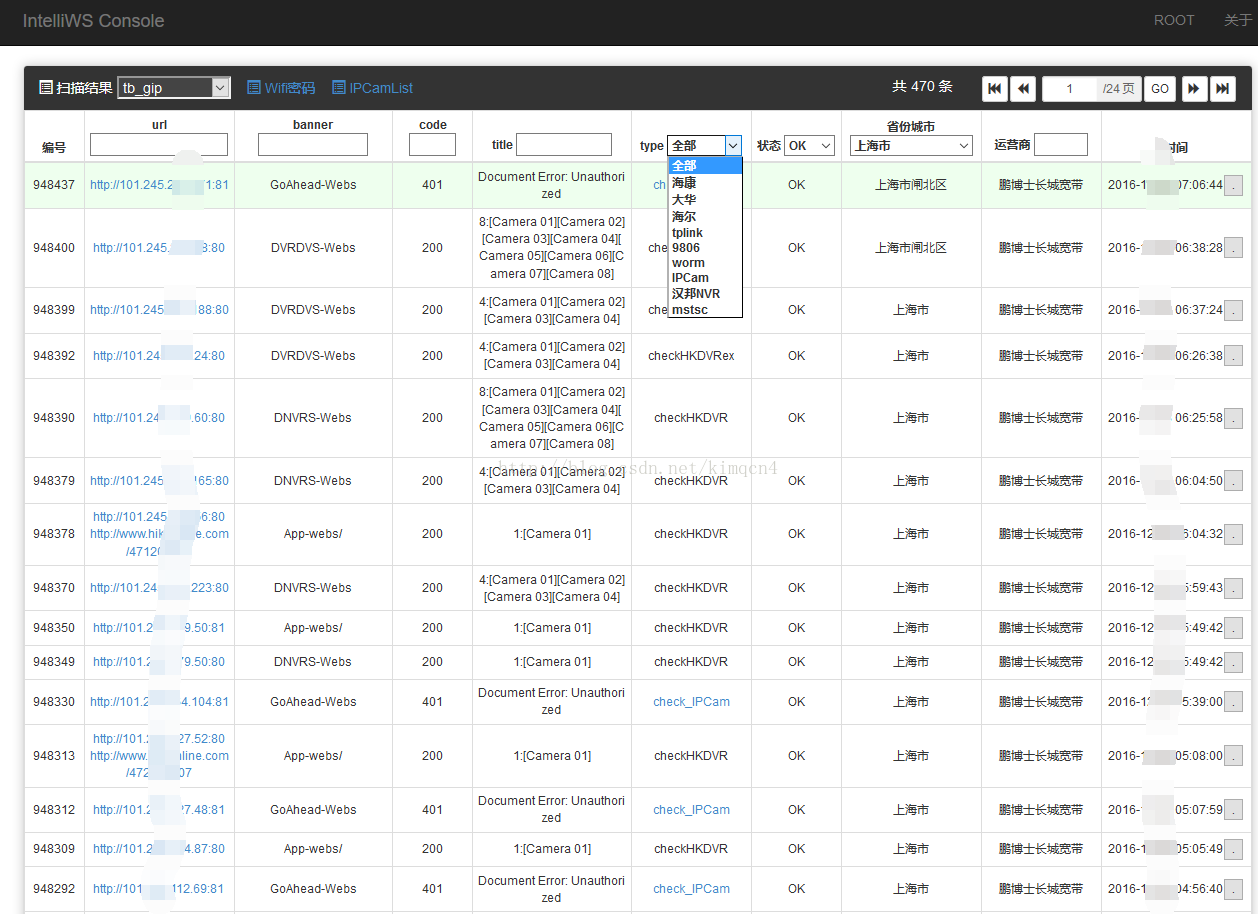Click the small button at row 948399's end

1233,310
